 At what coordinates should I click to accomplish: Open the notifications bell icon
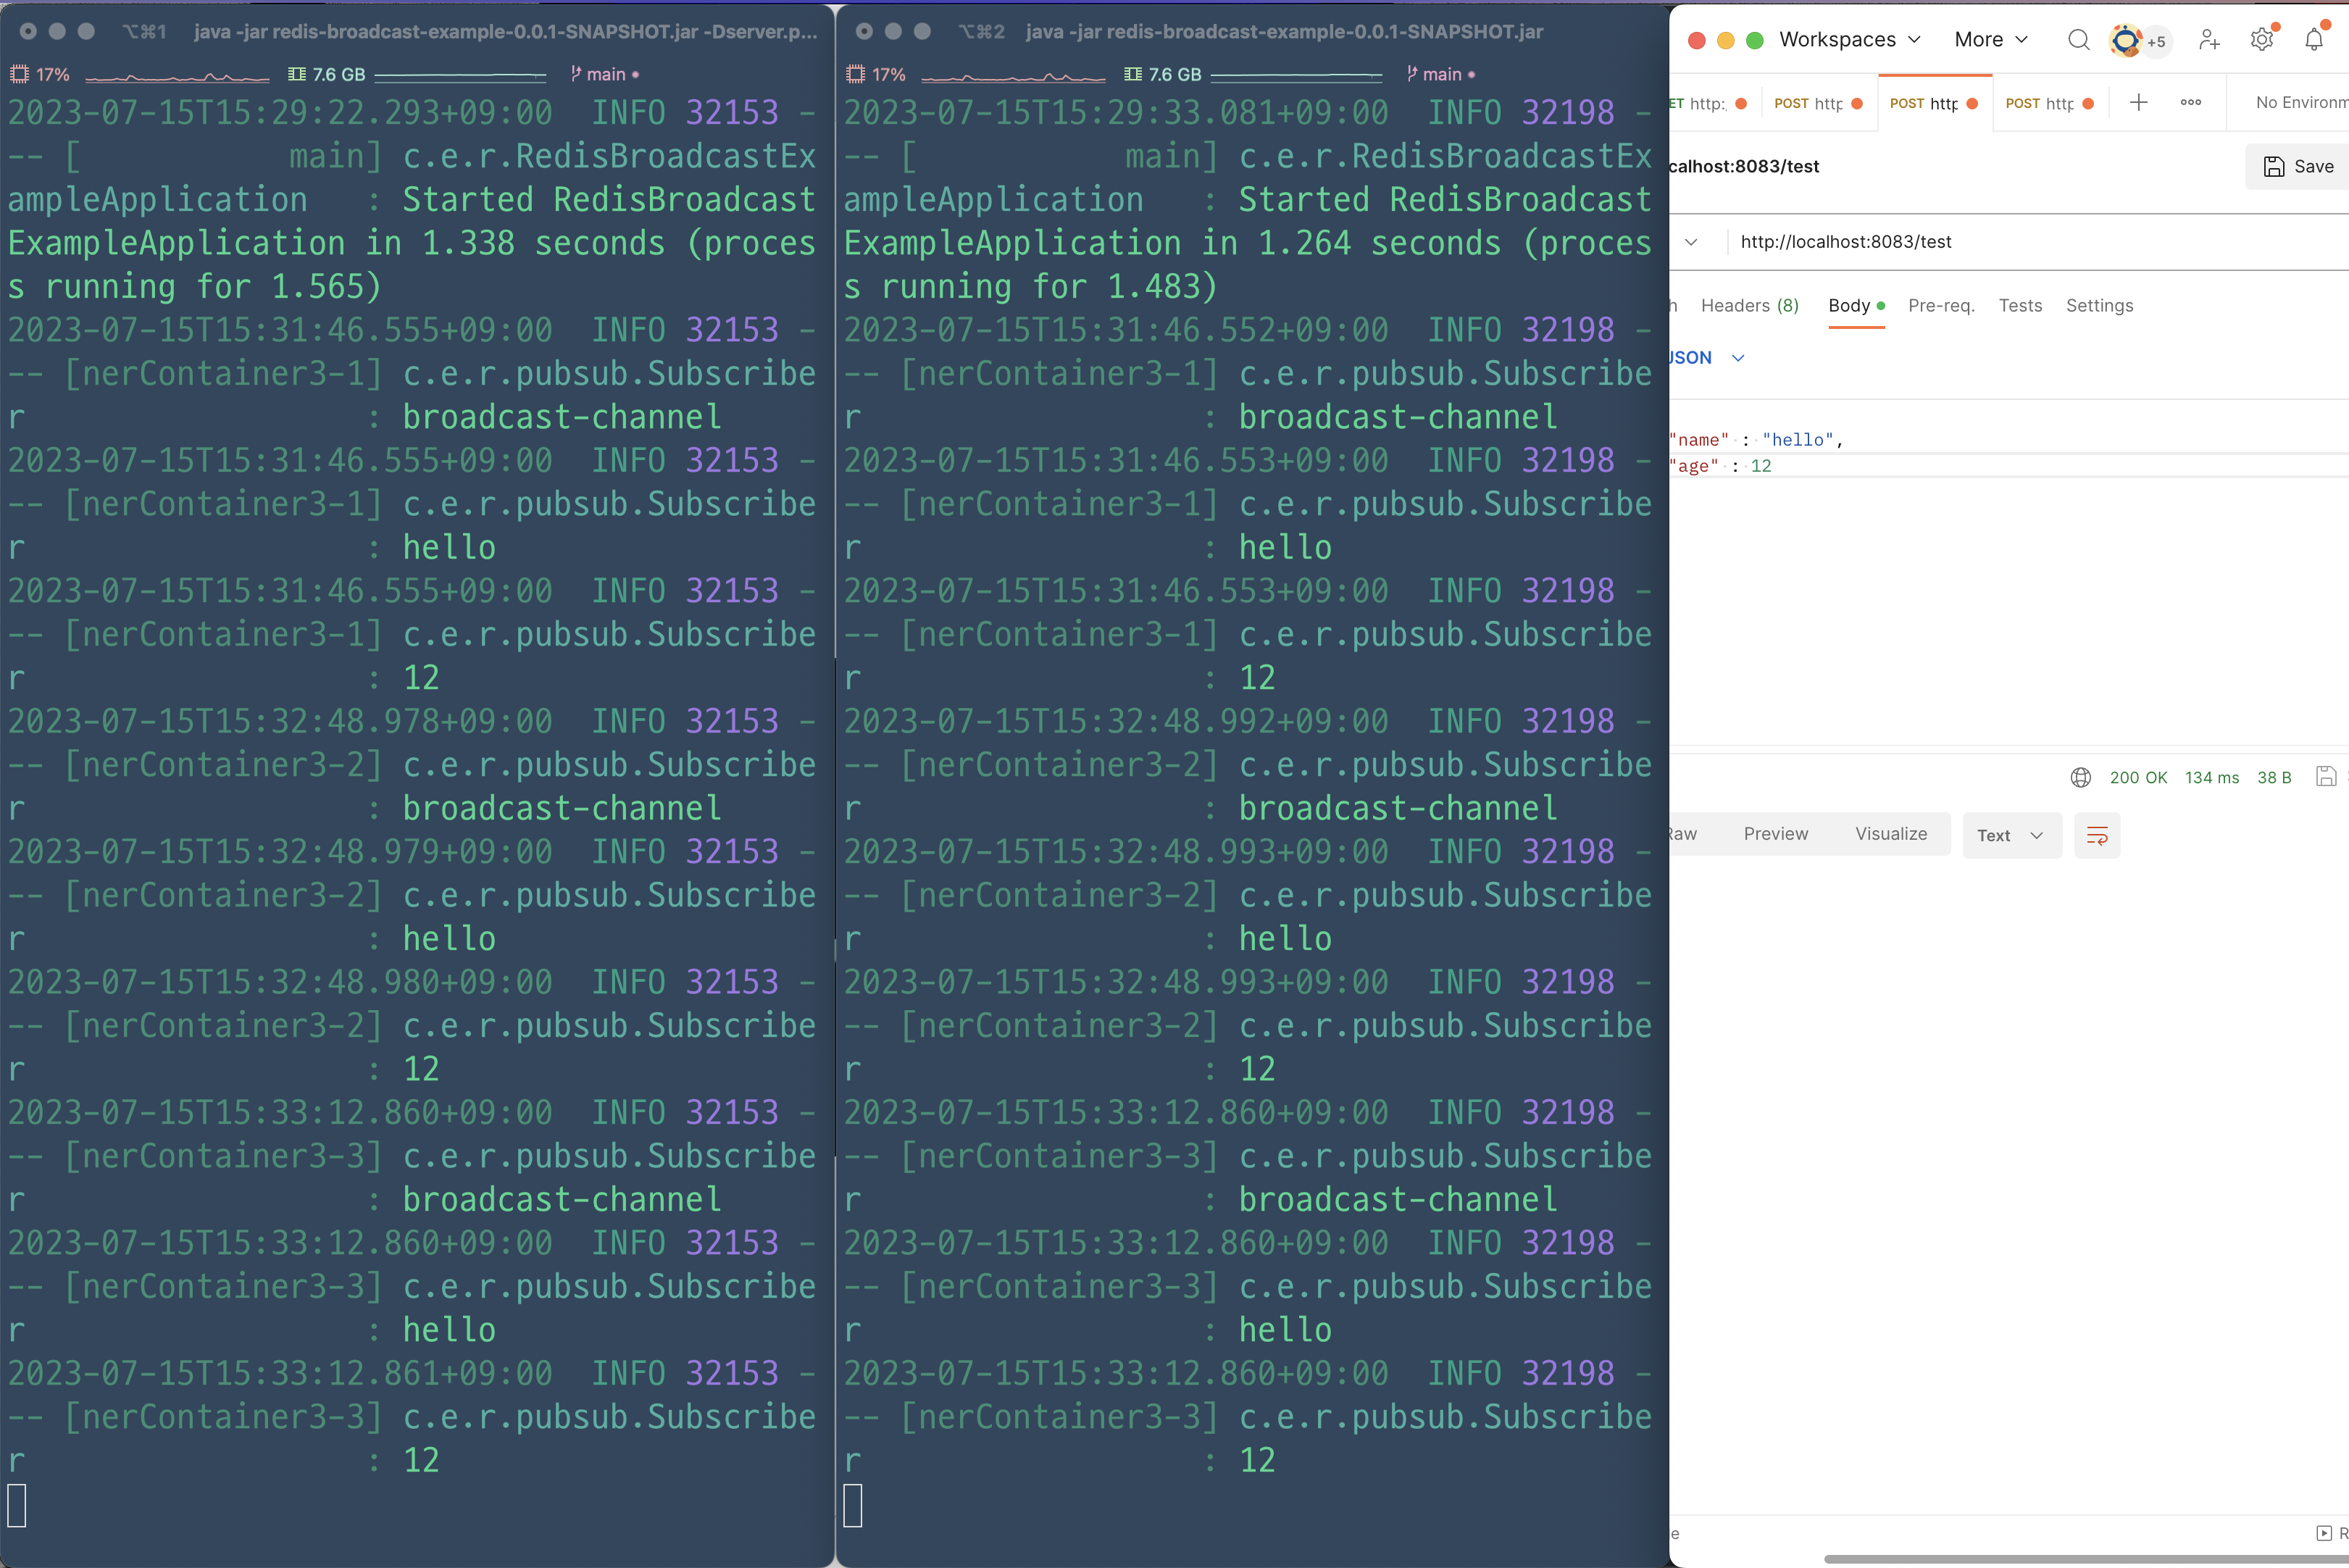click(x=2313, y=40)
